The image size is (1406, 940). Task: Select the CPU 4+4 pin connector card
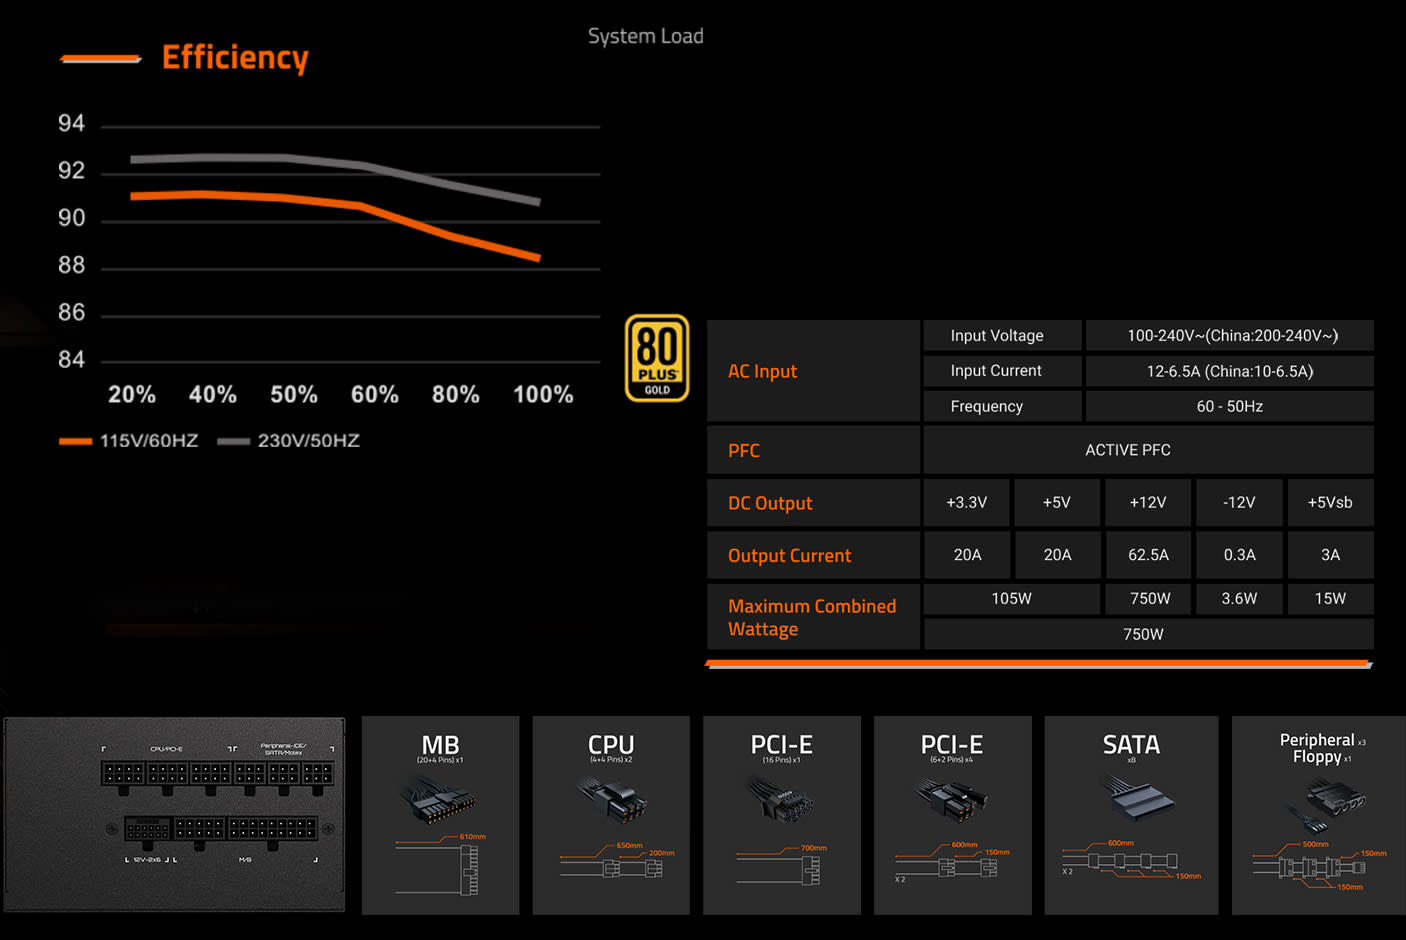tap(611, 815)
